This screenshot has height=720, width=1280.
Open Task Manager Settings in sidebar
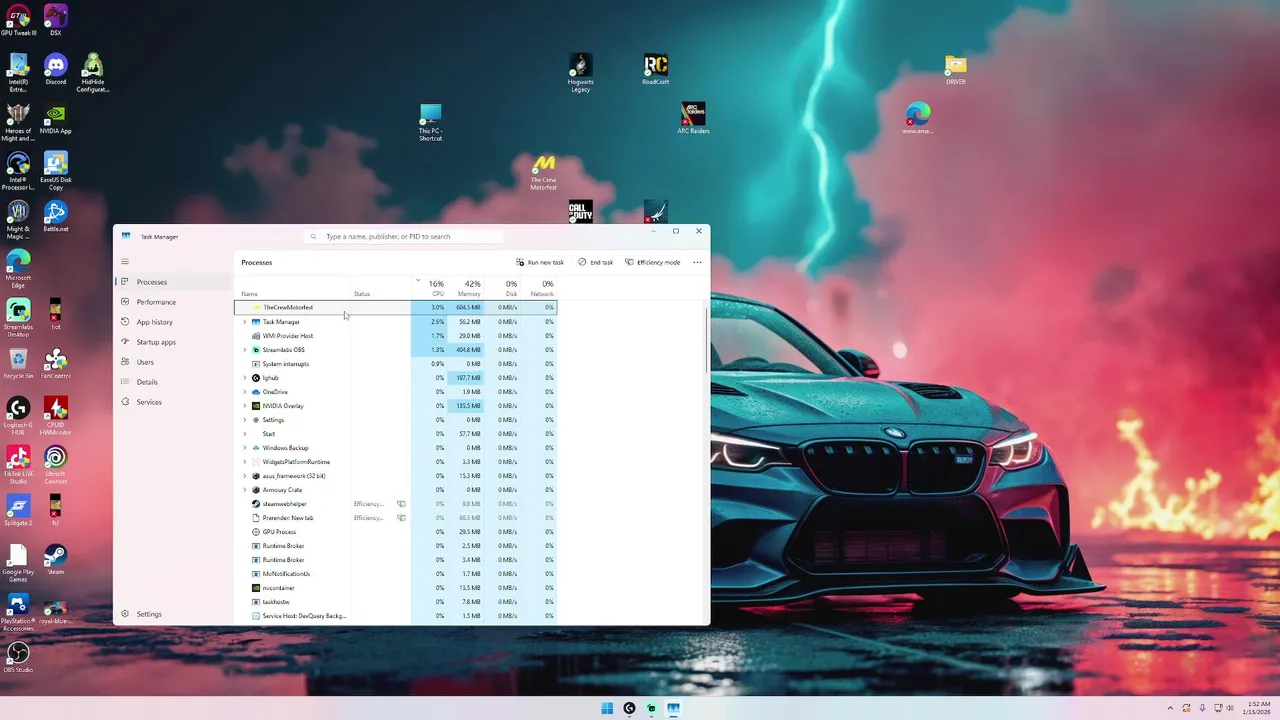[x=173, y=614]
